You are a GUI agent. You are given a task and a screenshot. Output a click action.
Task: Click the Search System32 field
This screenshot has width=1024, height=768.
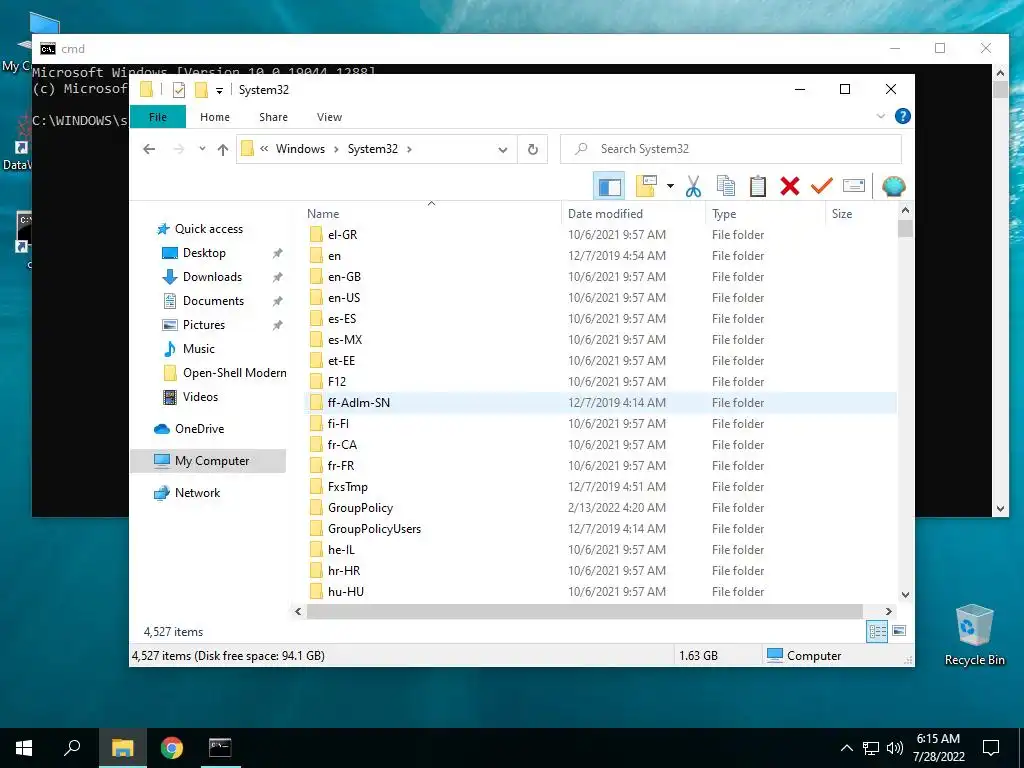click(x=731, y=149)
